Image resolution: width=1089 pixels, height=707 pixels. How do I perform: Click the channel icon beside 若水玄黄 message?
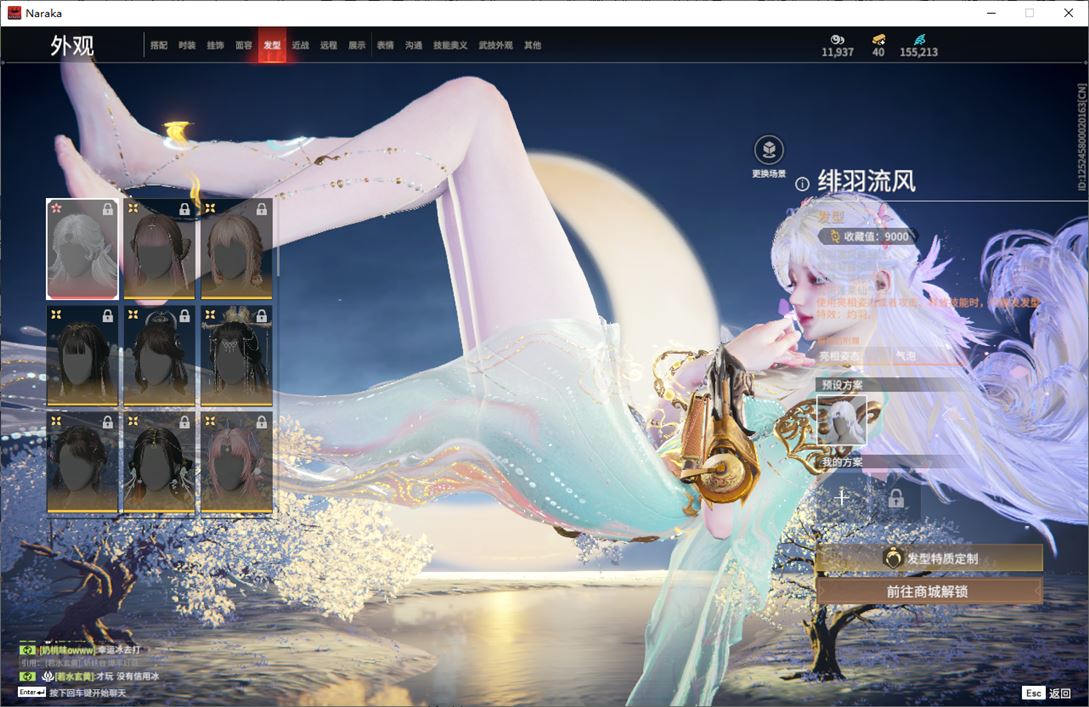pos(27,676)
